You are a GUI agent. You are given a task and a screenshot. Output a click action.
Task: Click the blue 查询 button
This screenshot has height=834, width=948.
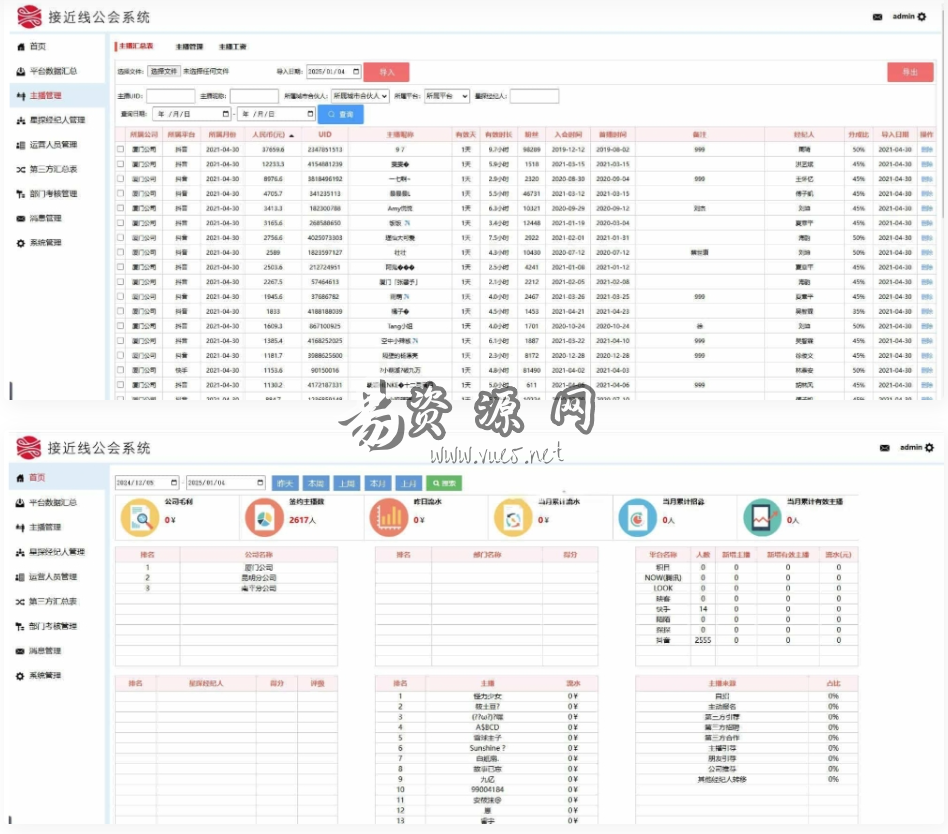click(341, 114)
